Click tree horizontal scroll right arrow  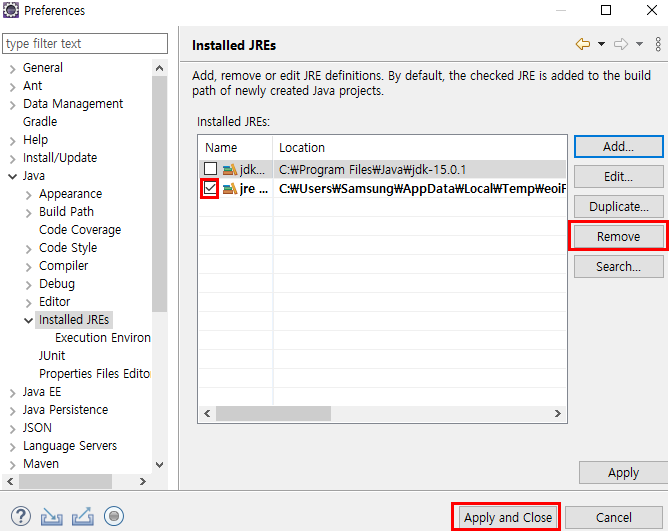[143, 482]
